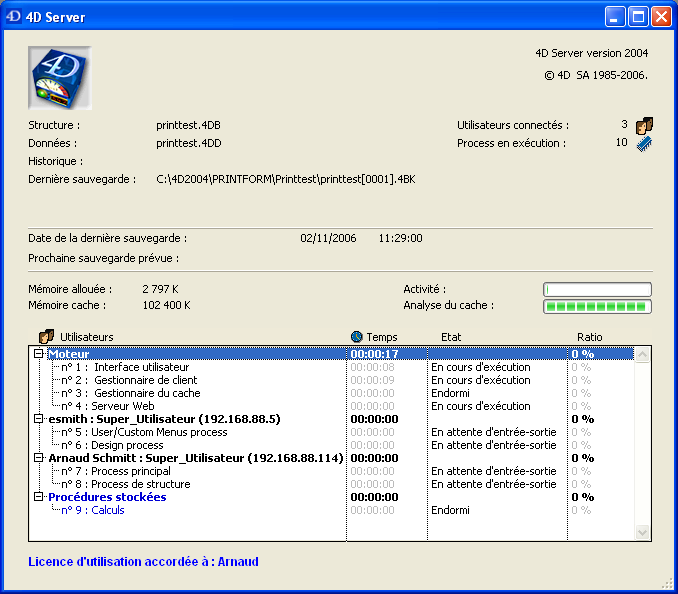Click the 4D Server application logo
Viewport: 678px width, 594px height.
pos(60,78)
